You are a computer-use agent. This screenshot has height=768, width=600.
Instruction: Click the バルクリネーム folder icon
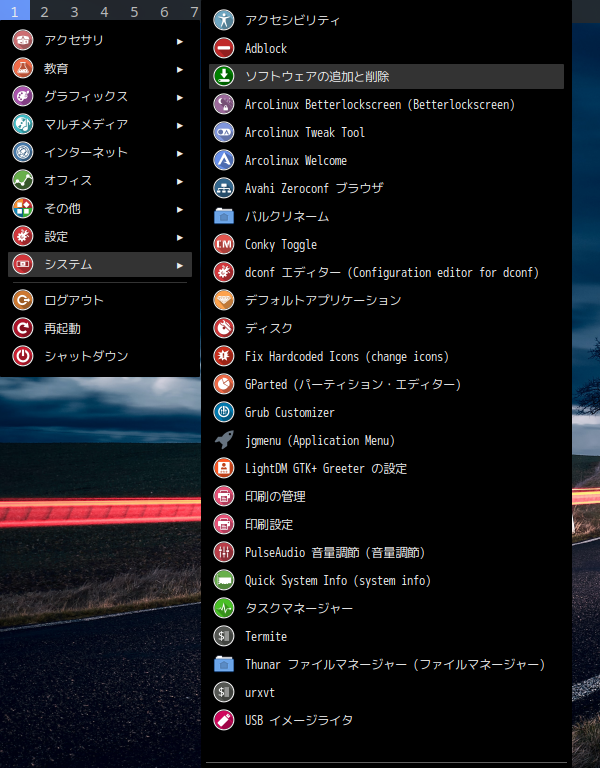point(224,216)
